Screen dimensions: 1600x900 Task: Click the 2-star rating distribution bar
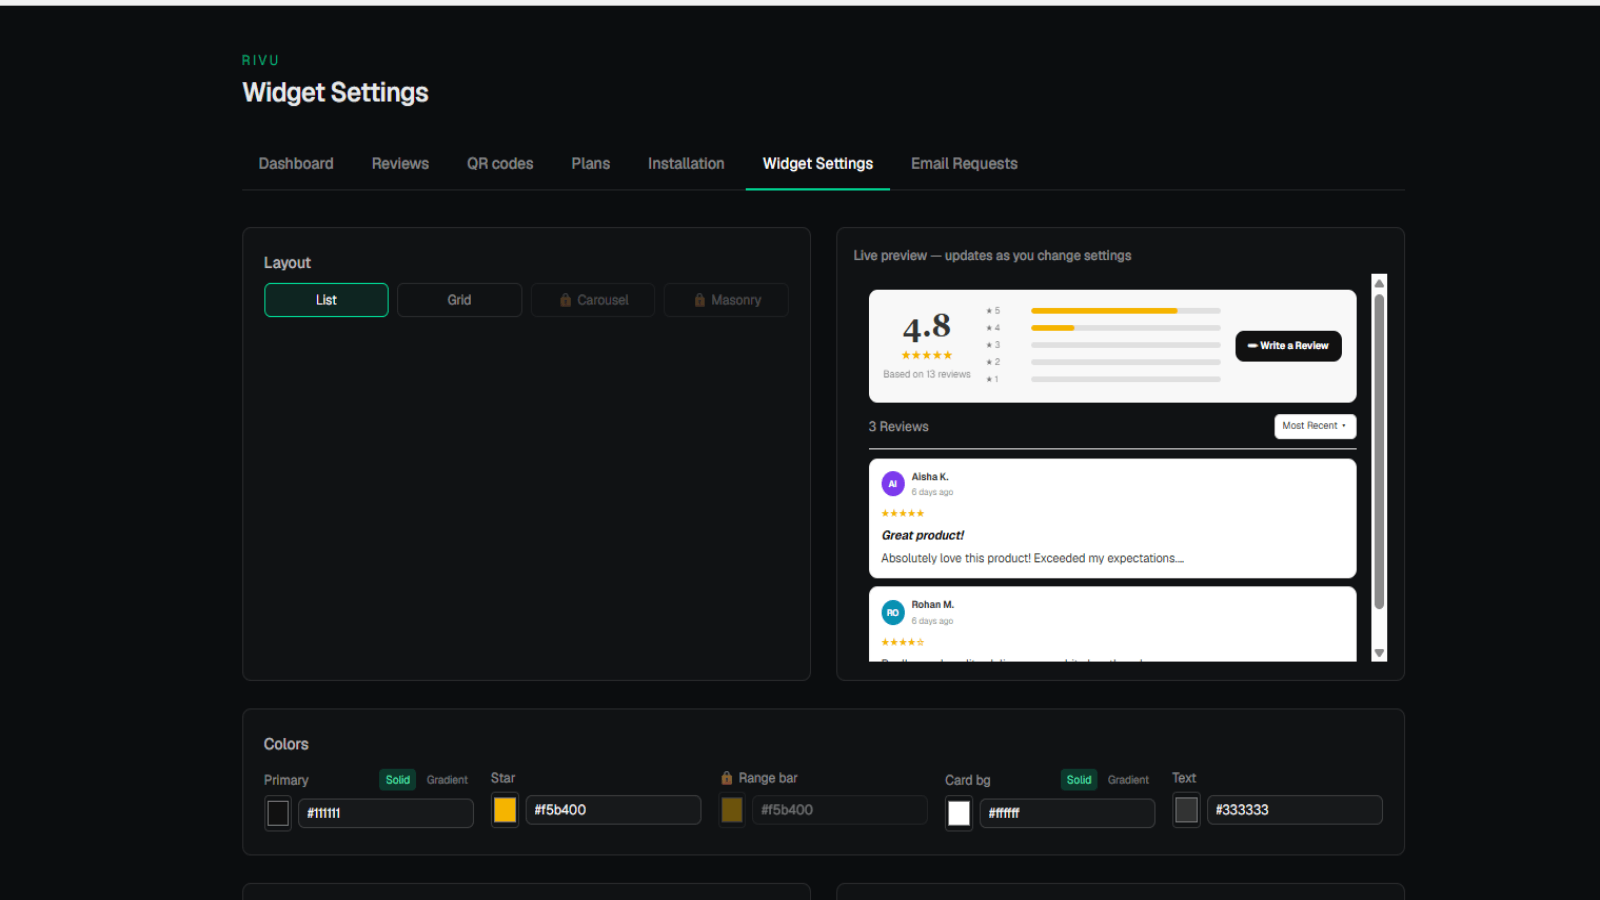click(1126, 362)
